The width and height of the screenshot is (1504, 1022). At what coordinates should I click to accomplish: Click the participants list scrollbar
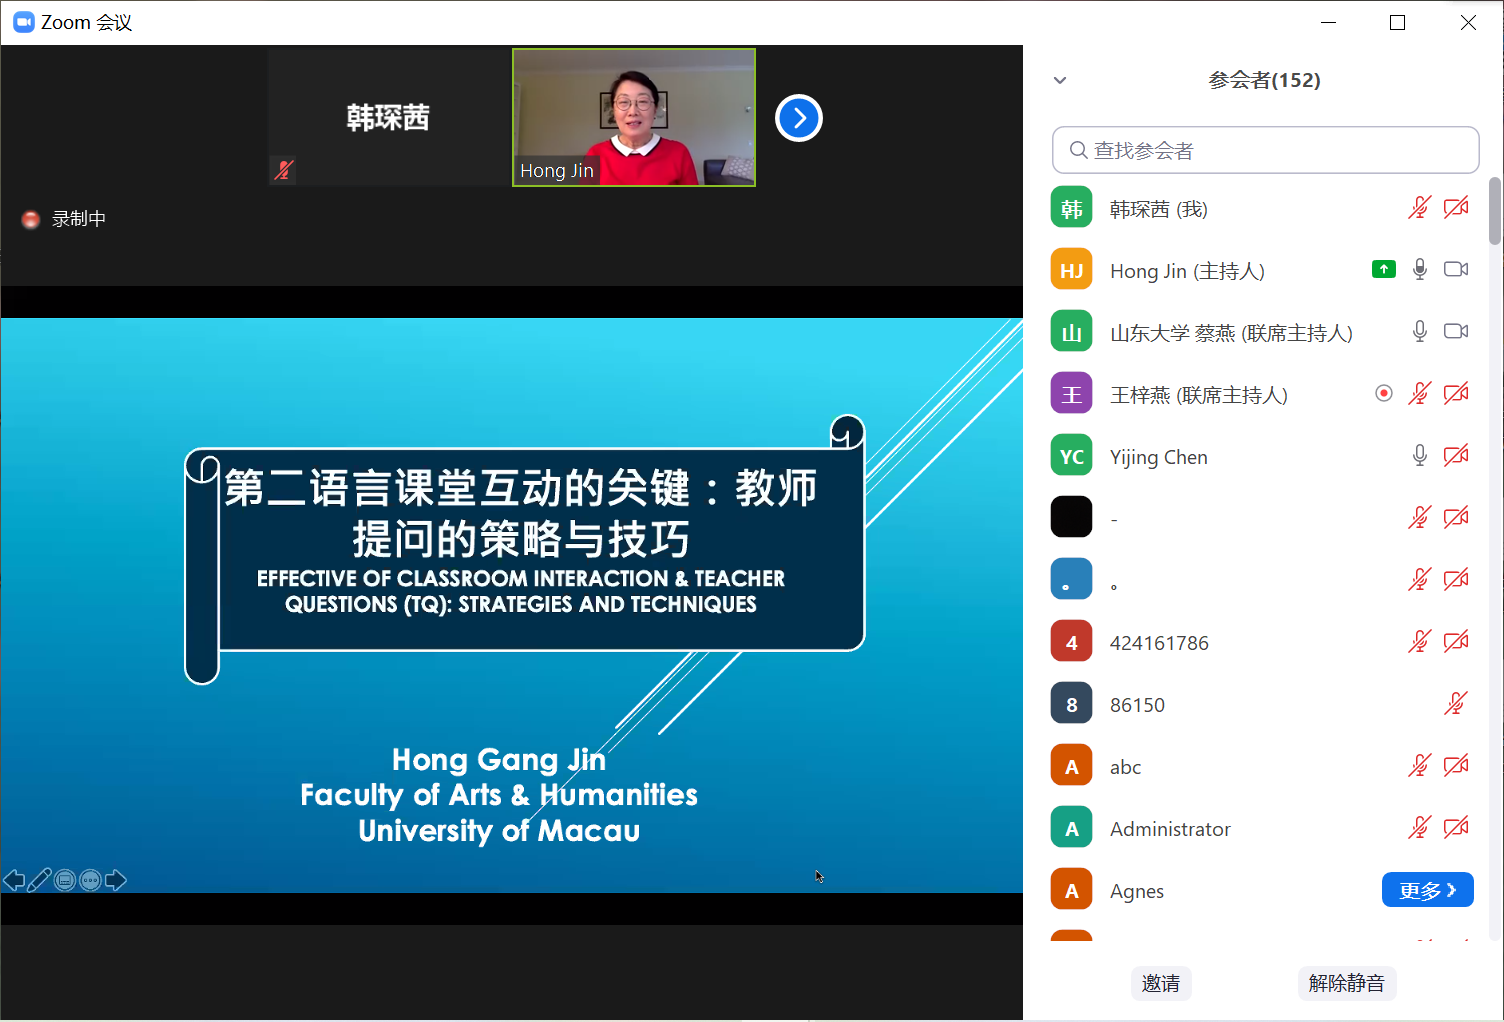click(x=1495, y=212)
